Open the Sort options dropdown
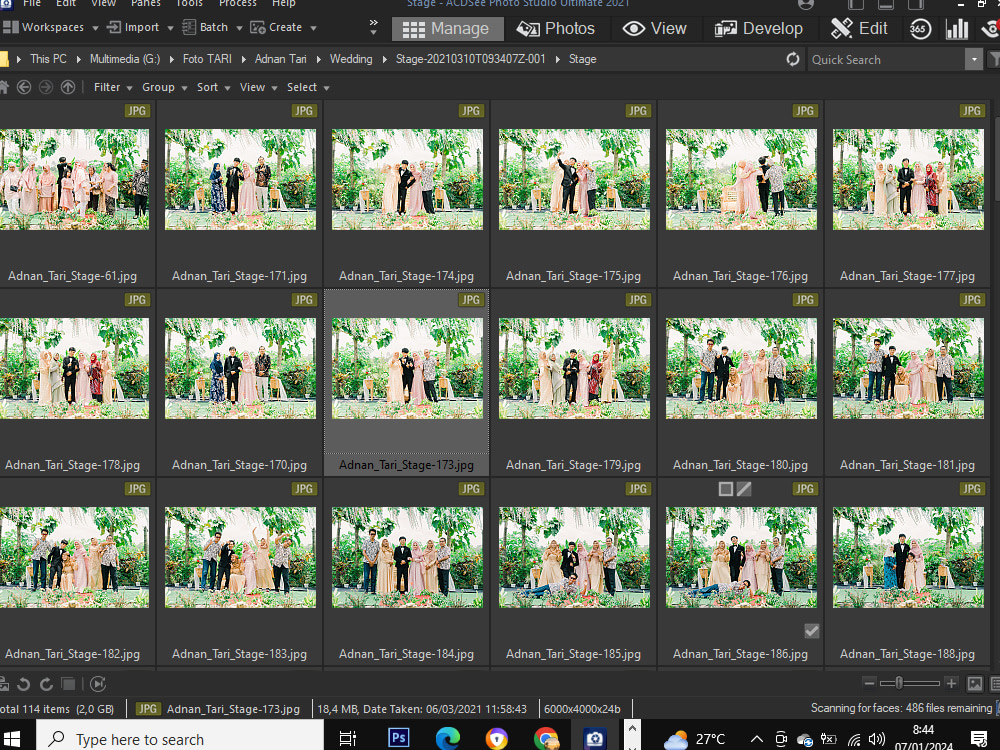1000x750 pixels. coord(212,87)
